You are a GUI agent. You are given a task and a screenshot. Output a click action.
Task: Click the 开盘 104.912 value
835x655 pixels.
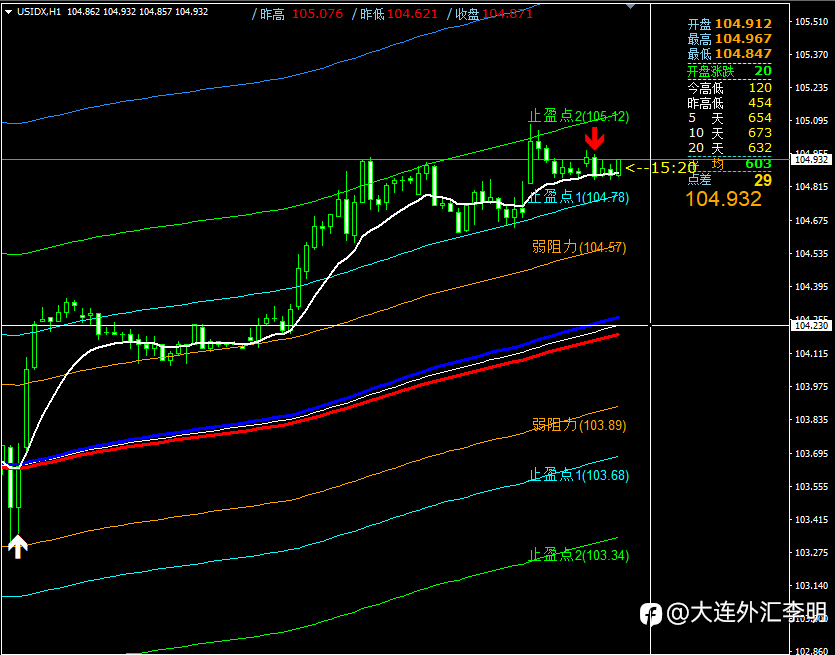(729, 24)
